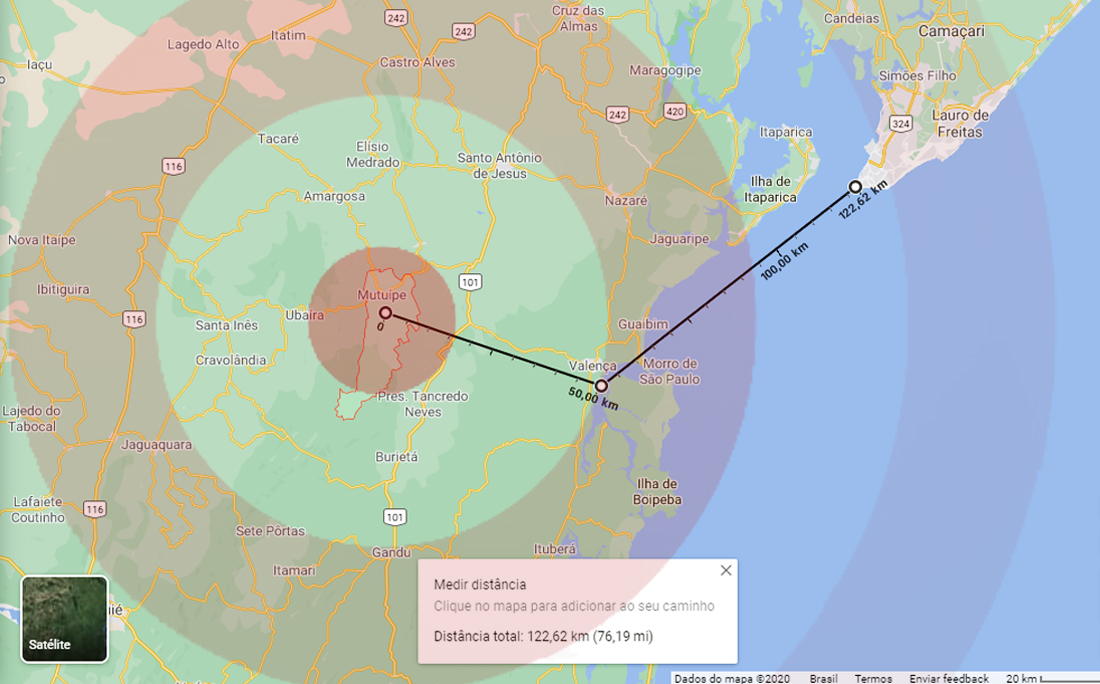Click Dados do mapa ©2020 text
This screenshot has height=684, width=1100.
(x=732, y=678)
